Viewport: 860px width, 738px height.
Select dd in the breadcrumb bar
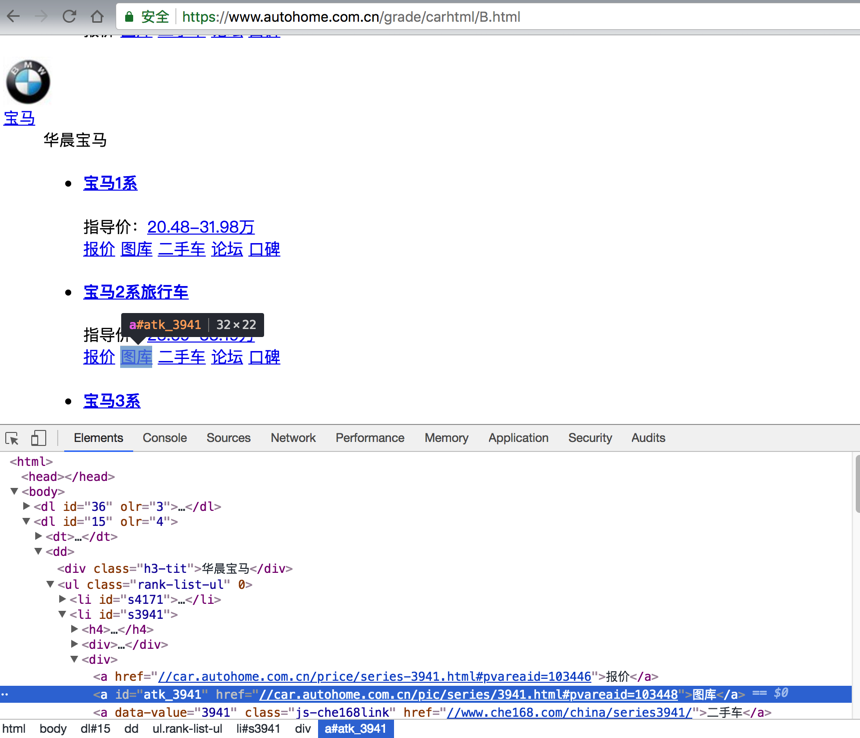pyautogui.click(x=131, y=729)
